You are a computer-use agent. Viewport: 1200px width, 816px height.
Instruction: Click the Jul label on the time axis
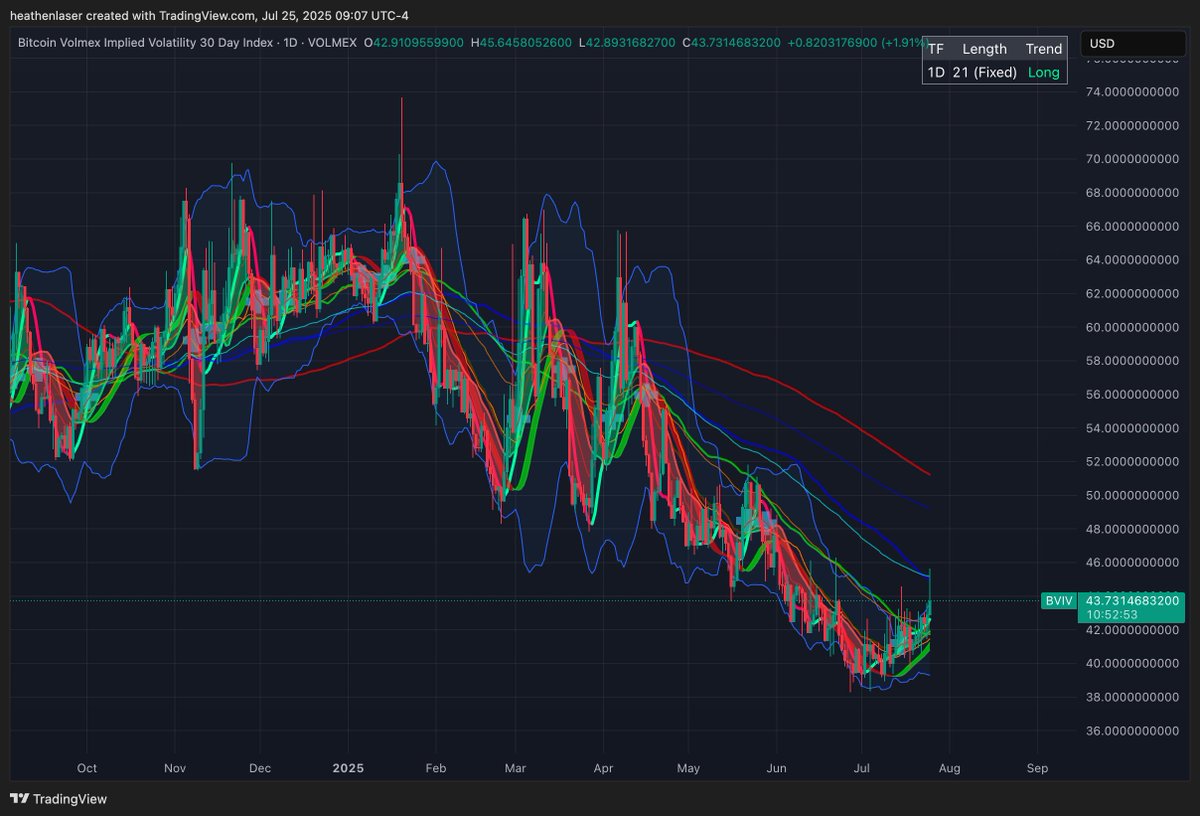(x=860, y=768)
